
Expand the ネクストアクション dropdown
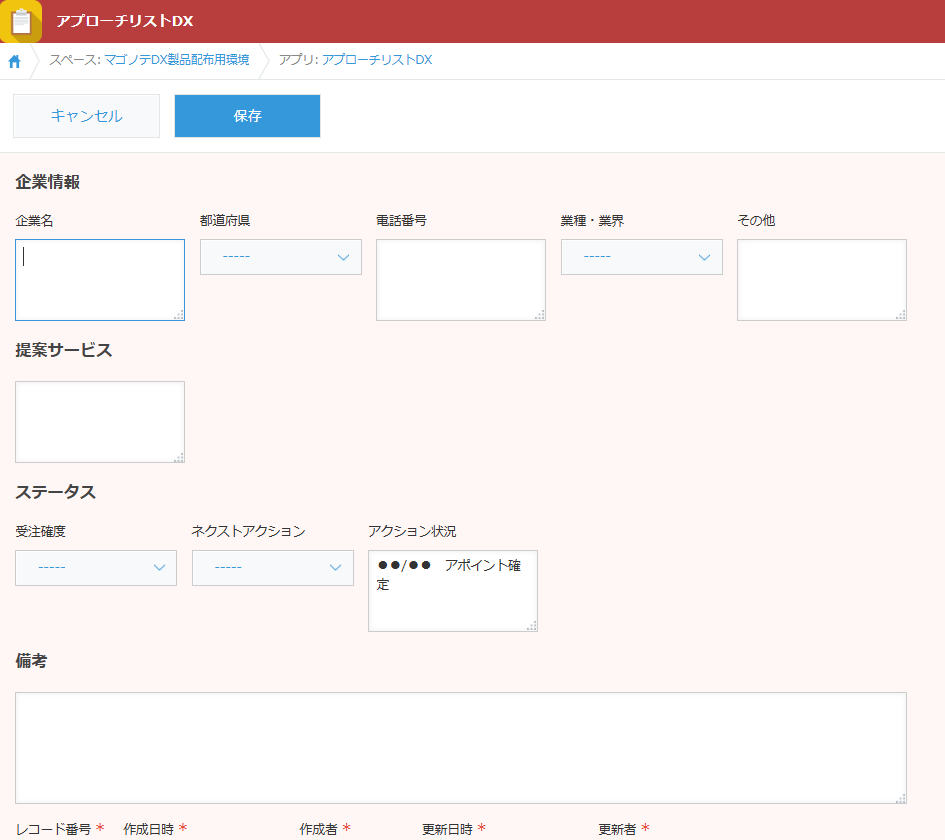tap(273, 568)
